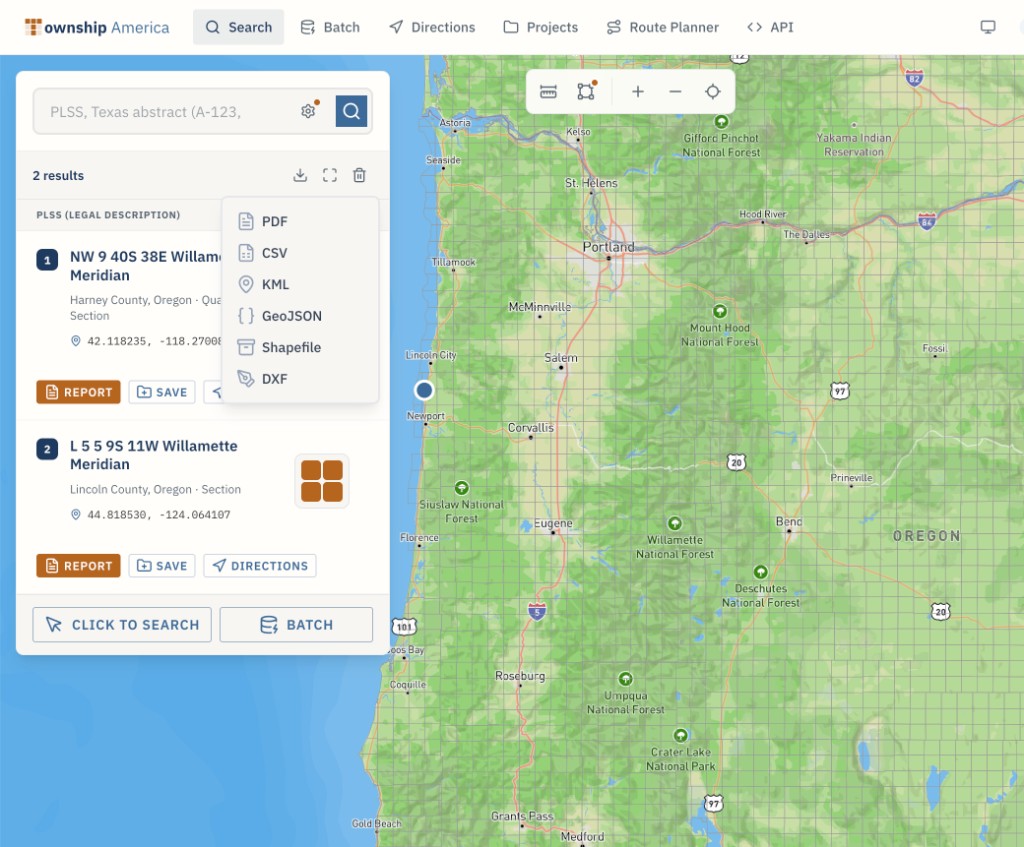This screenshot has height=847, width=1024.
Task: Click the US 101 highway shield
Action: click(404, 627)
